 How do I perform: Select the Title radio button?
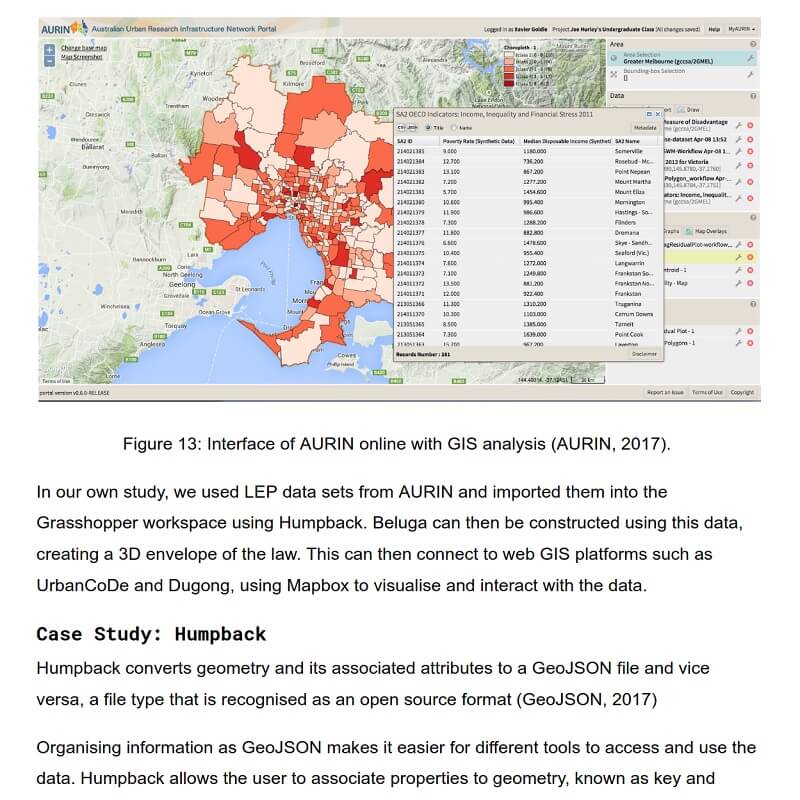click(428, 128)
